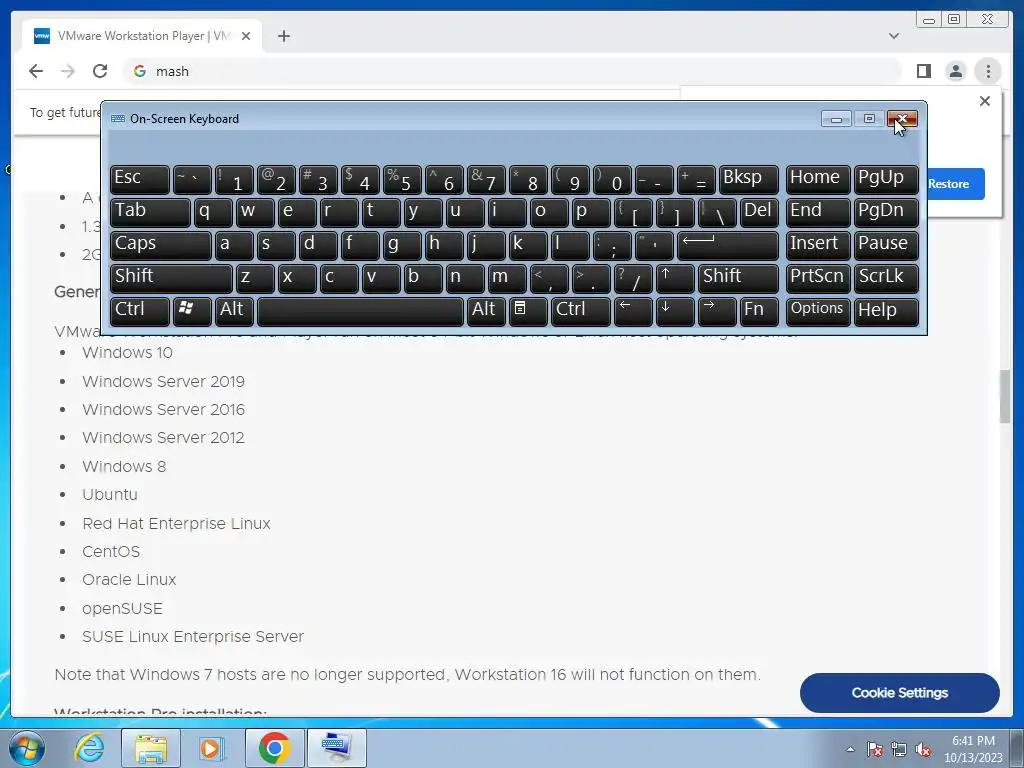Toggle the right Alt key
The image size is (1024, 768).
486,311
